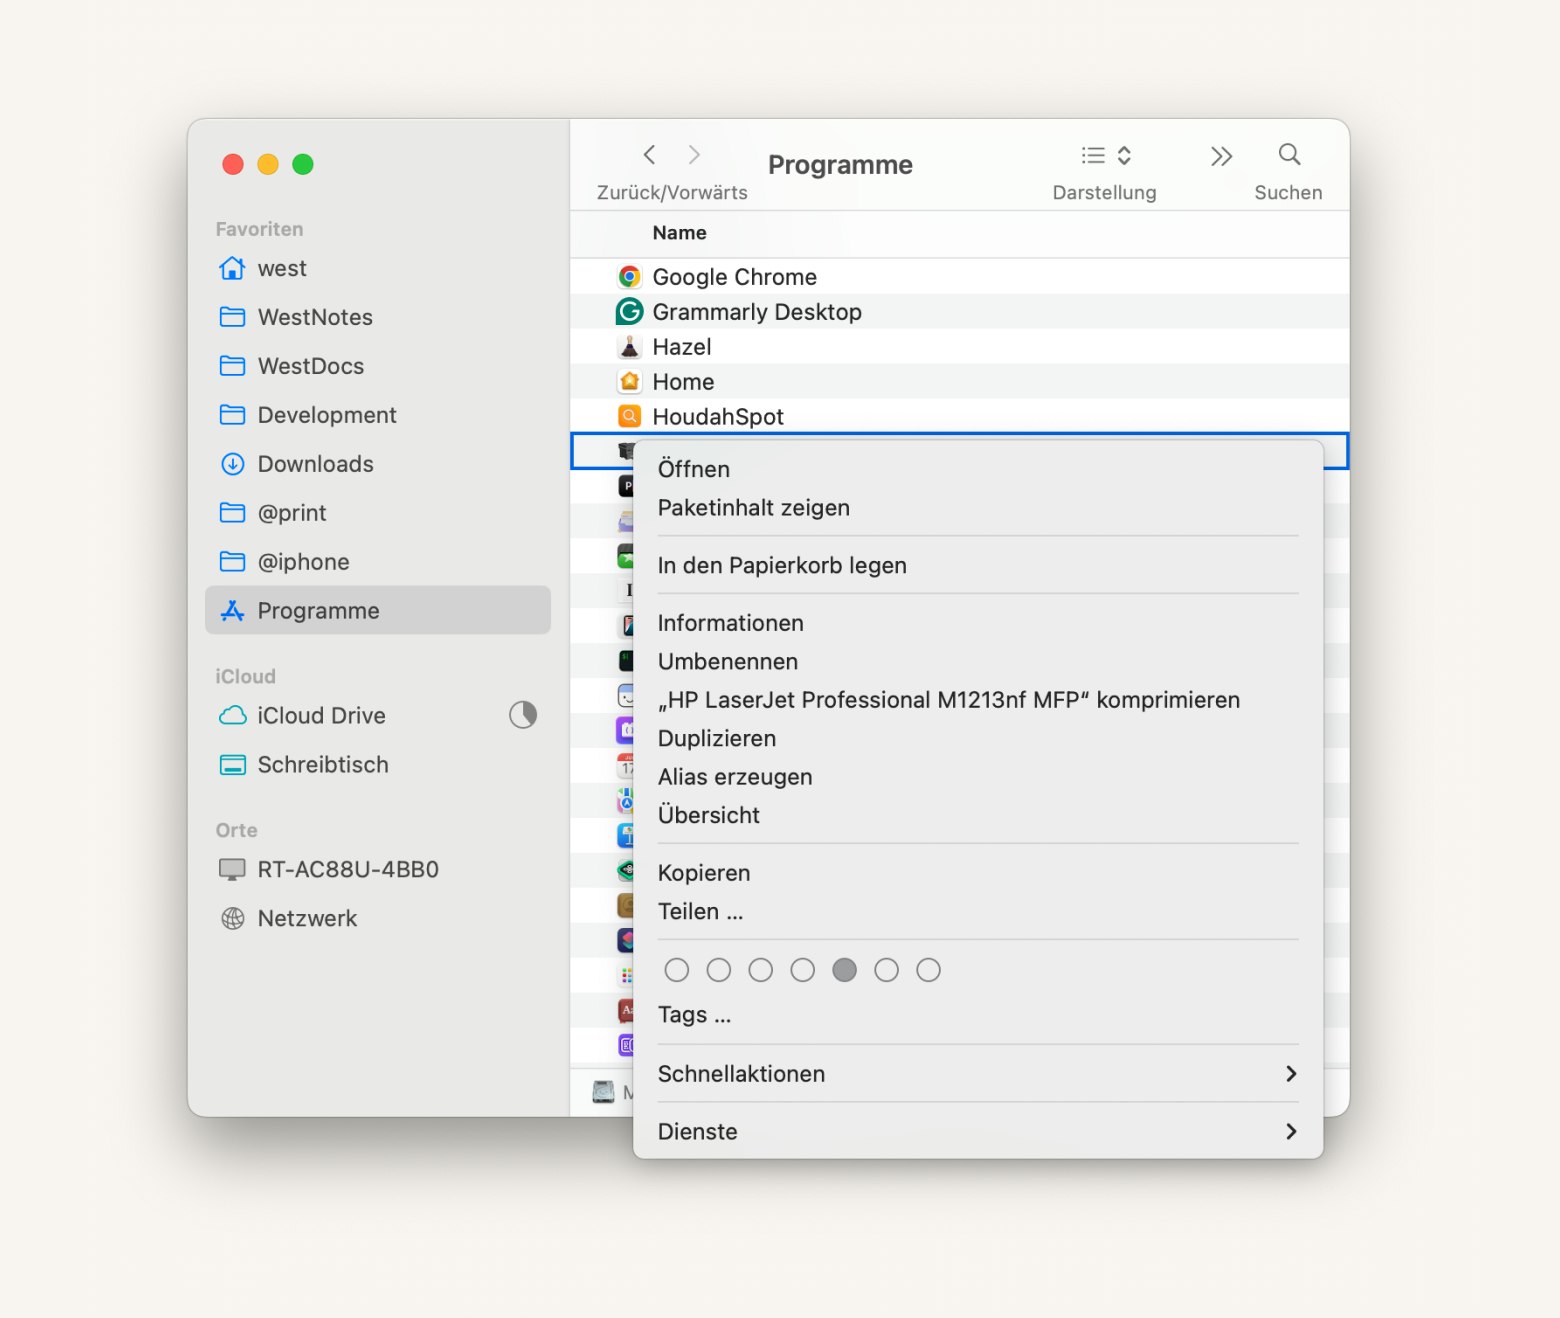Select the last tag color circle

pos(929,970)
